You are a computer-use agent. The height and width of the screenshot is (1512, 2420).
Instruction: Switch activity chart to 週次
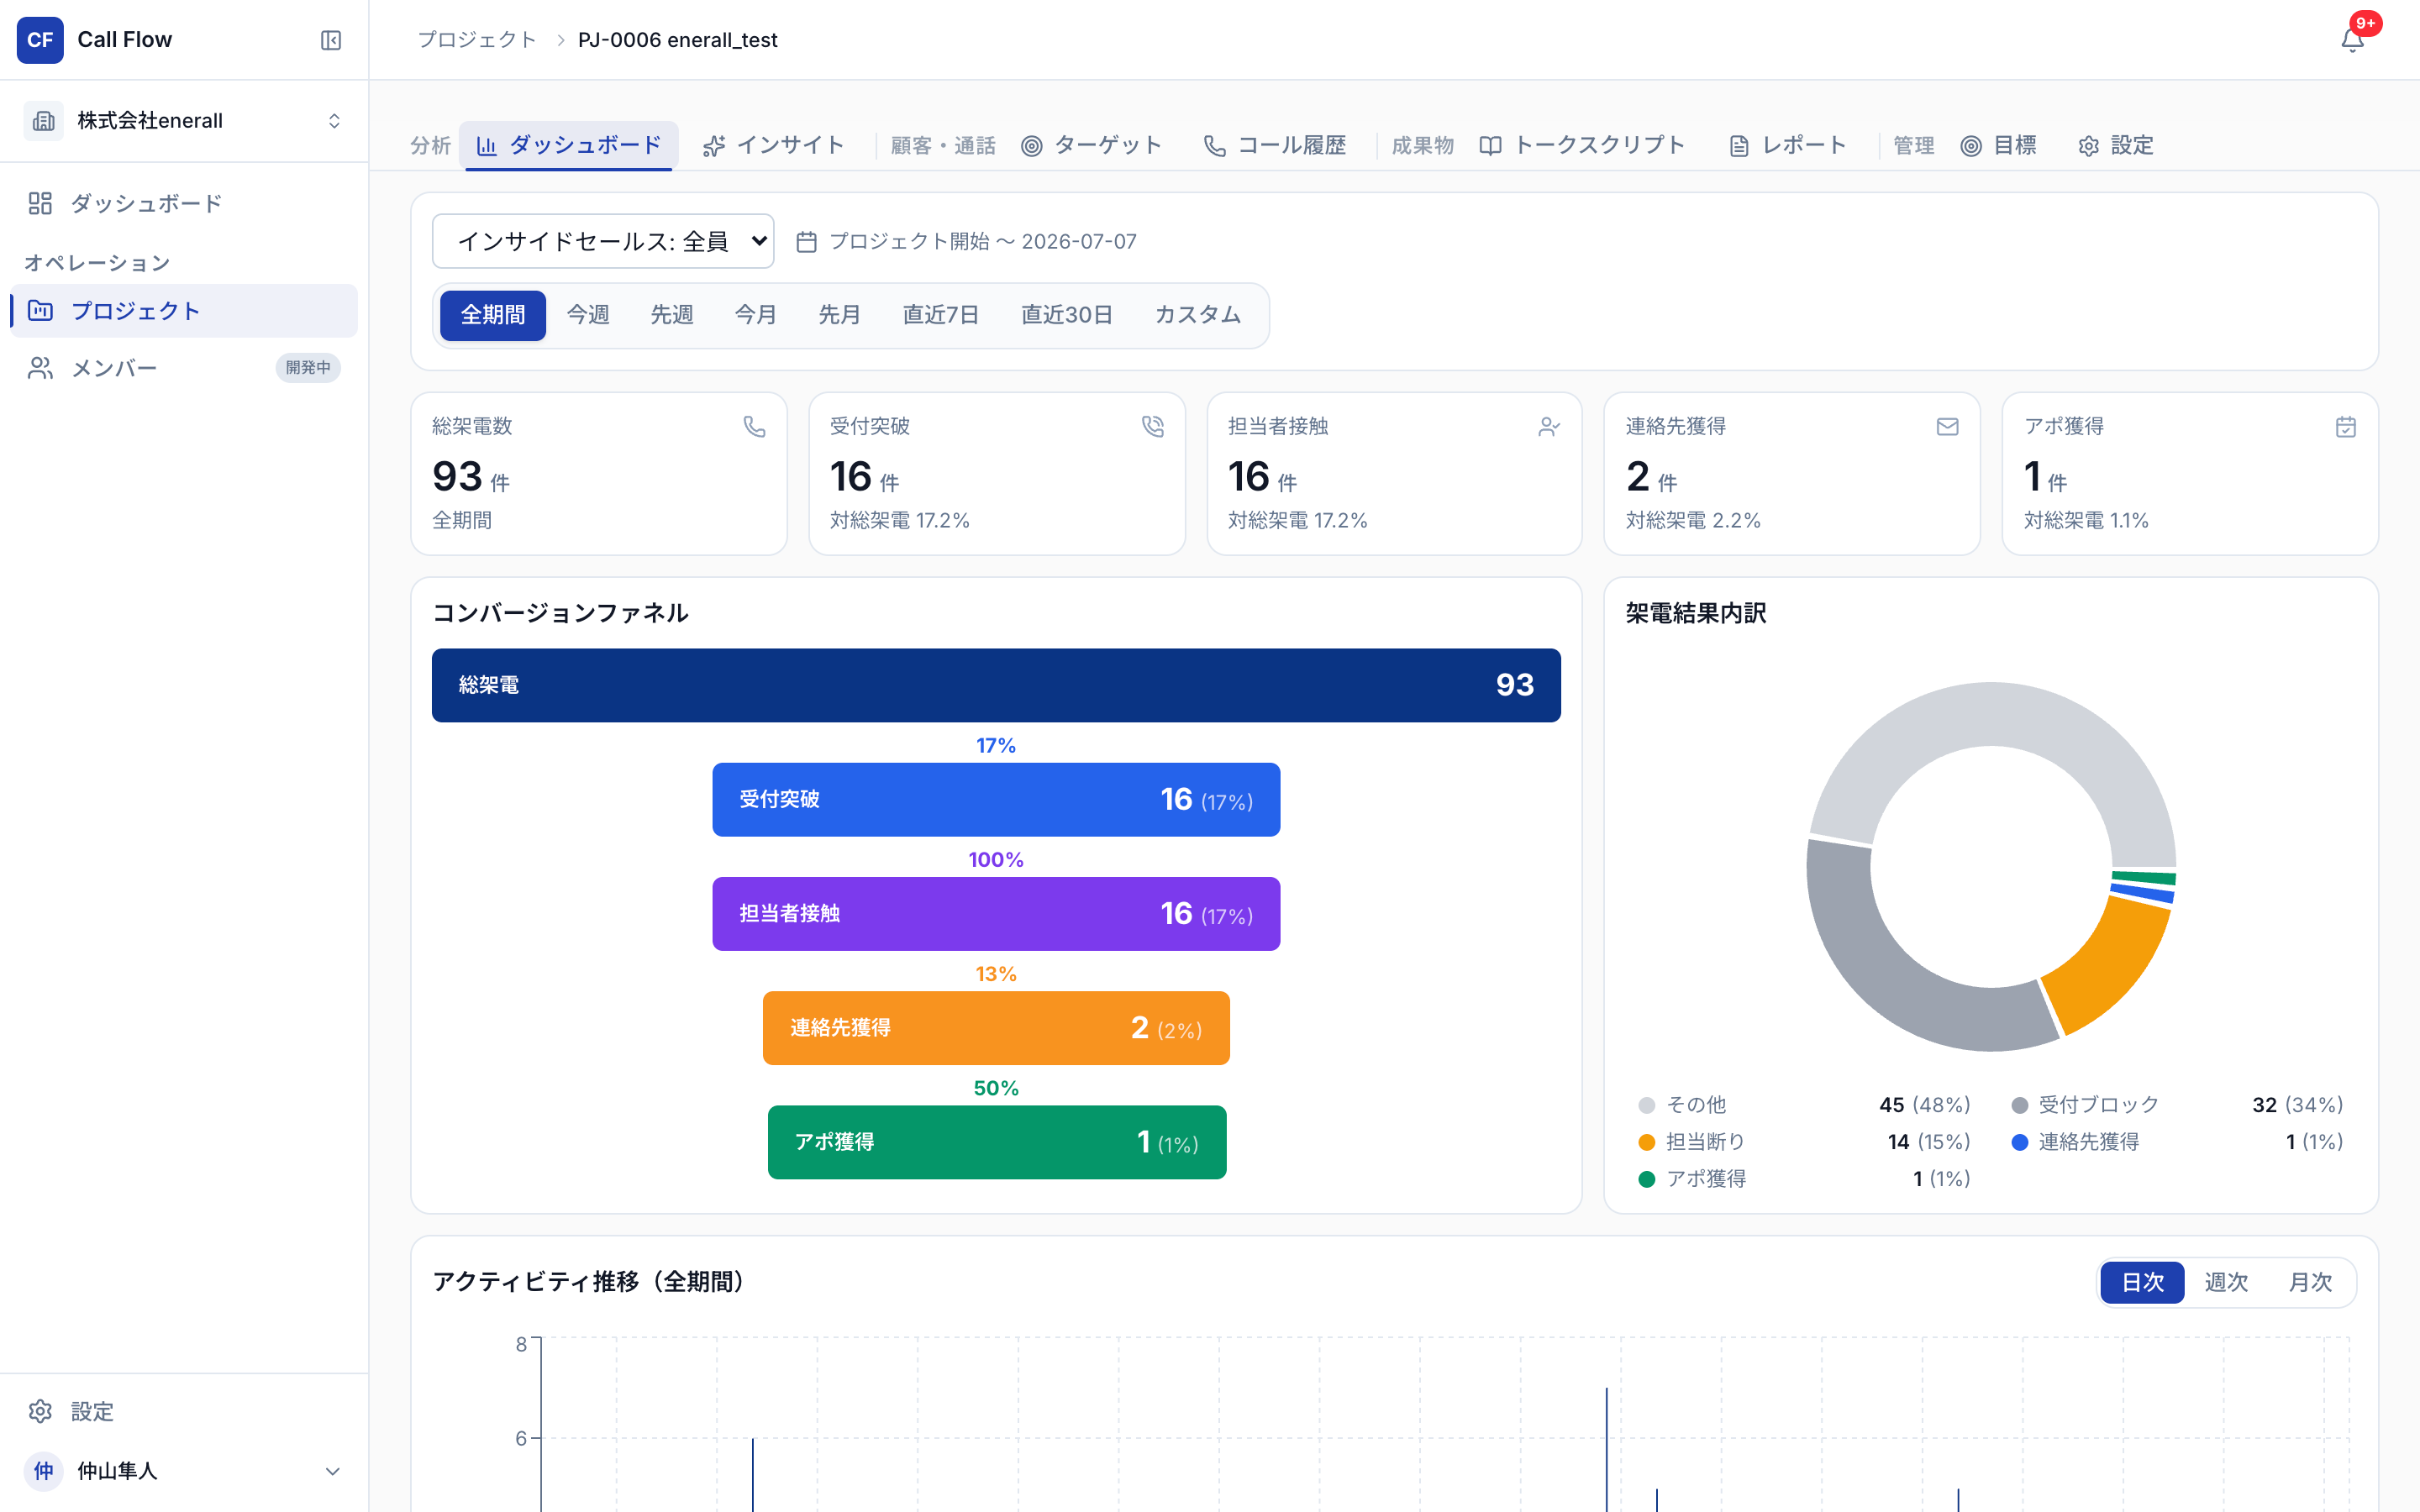2226,1282
